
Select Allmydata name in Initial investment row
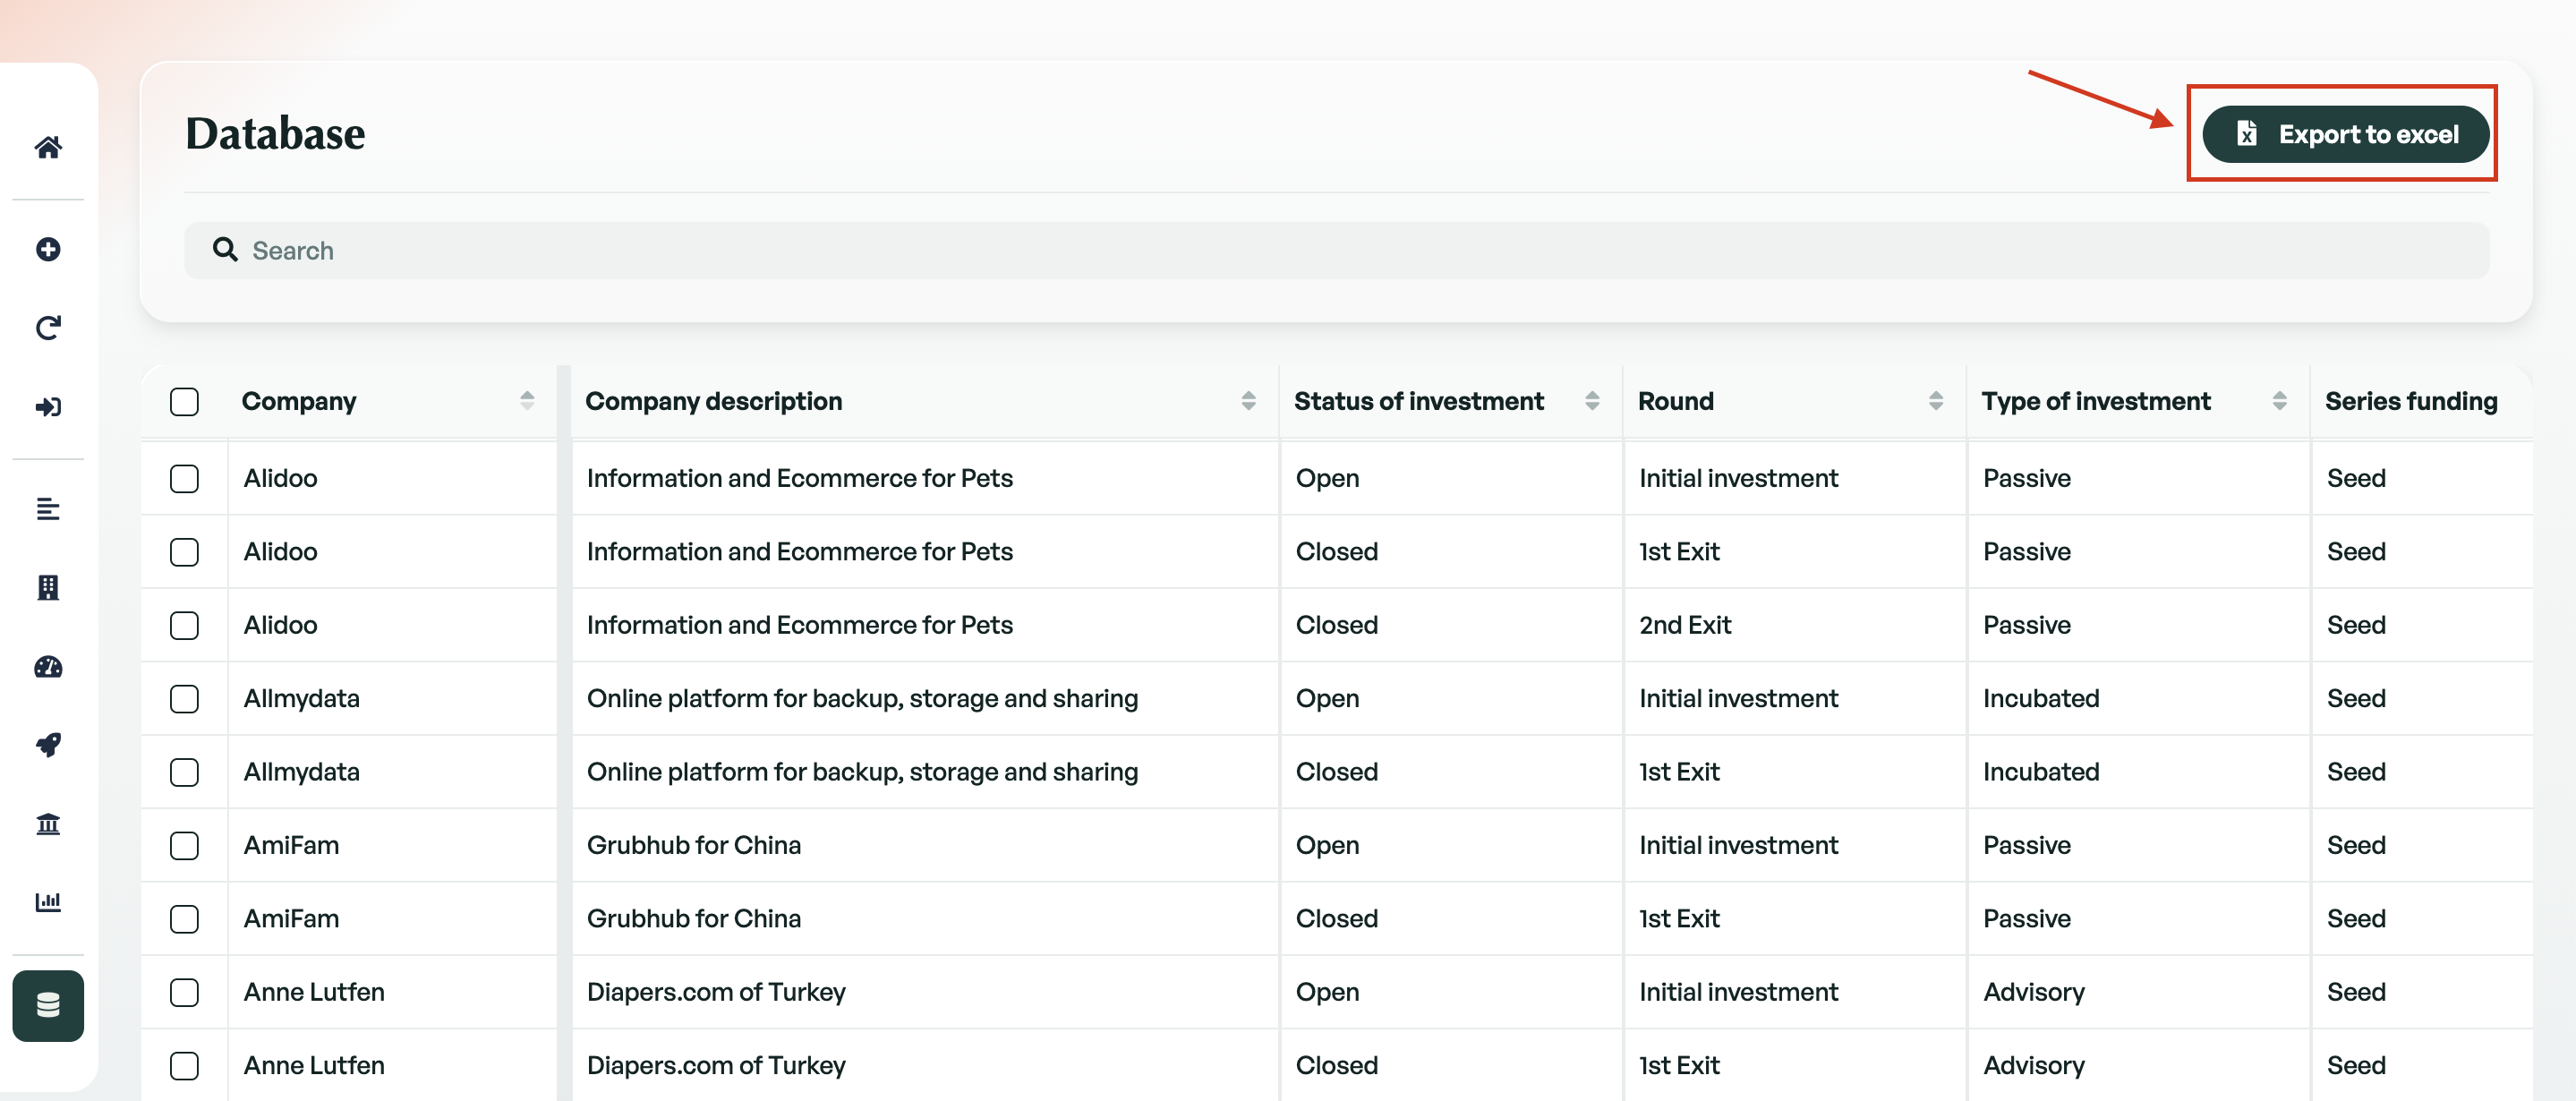click(302, 698)
